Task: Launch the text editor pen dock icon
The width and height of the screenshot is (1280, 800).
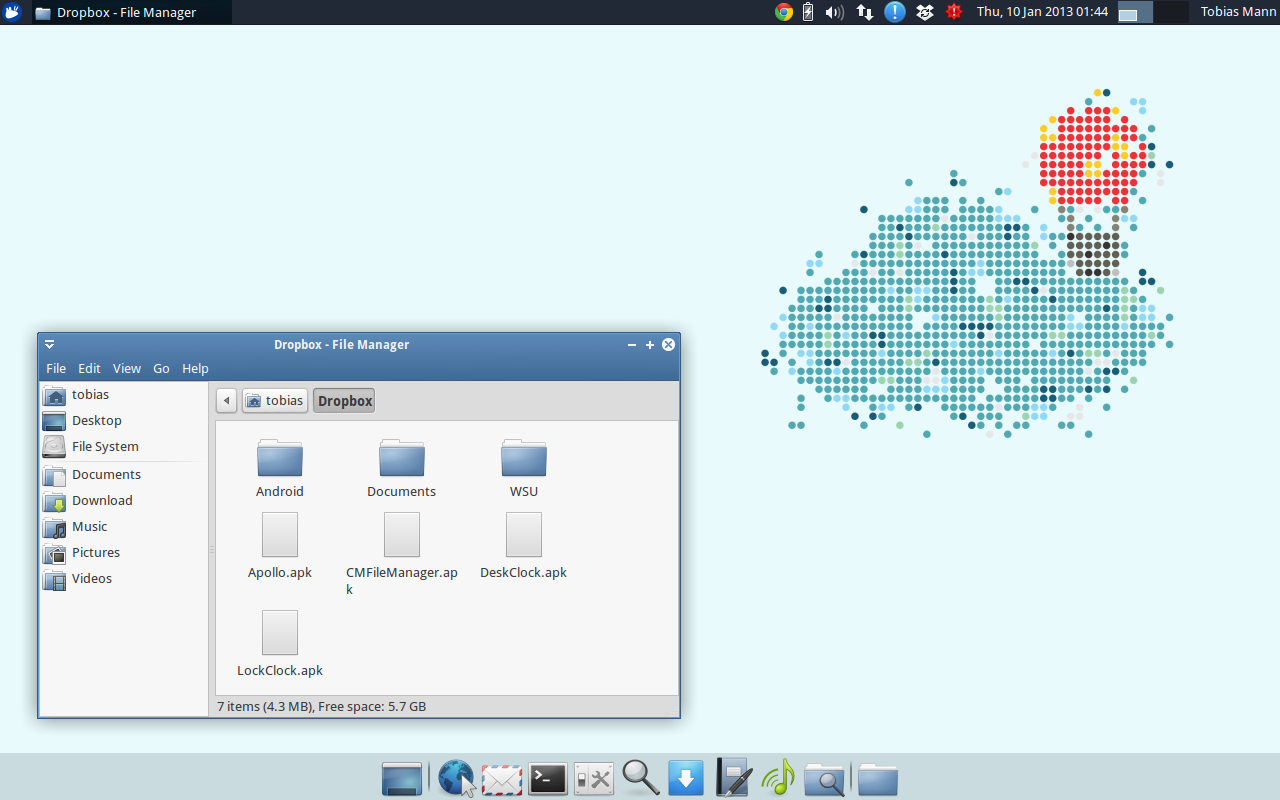Action: coord(733,777)
